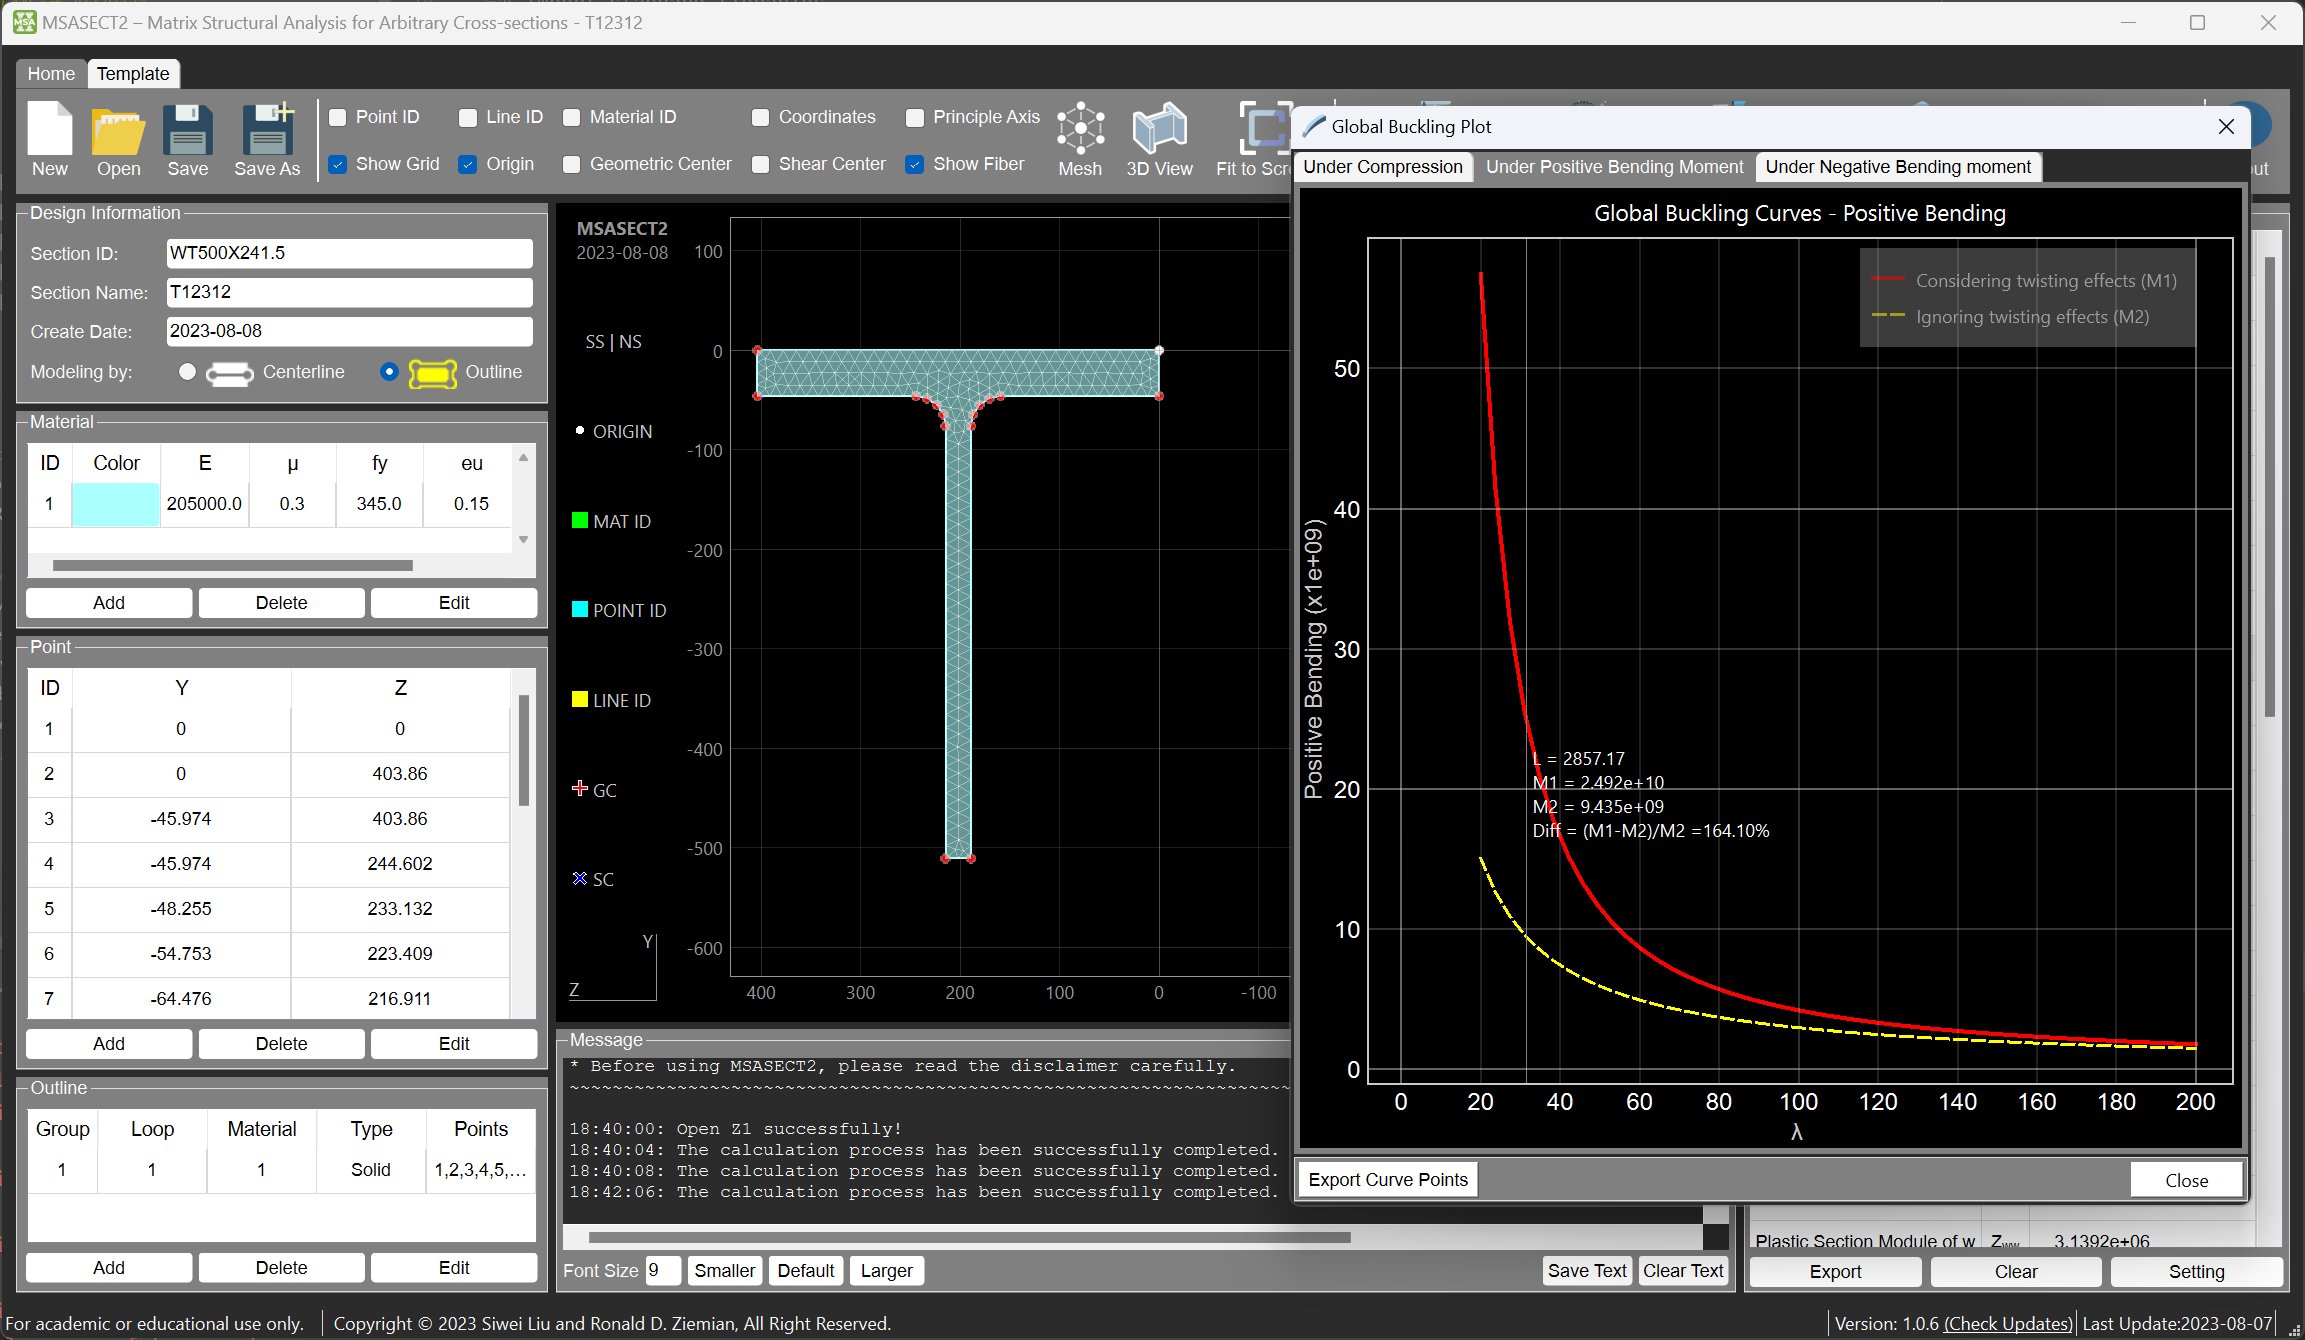Click the SC legend icon
2305x1340 pixels.
coord(579,878)
